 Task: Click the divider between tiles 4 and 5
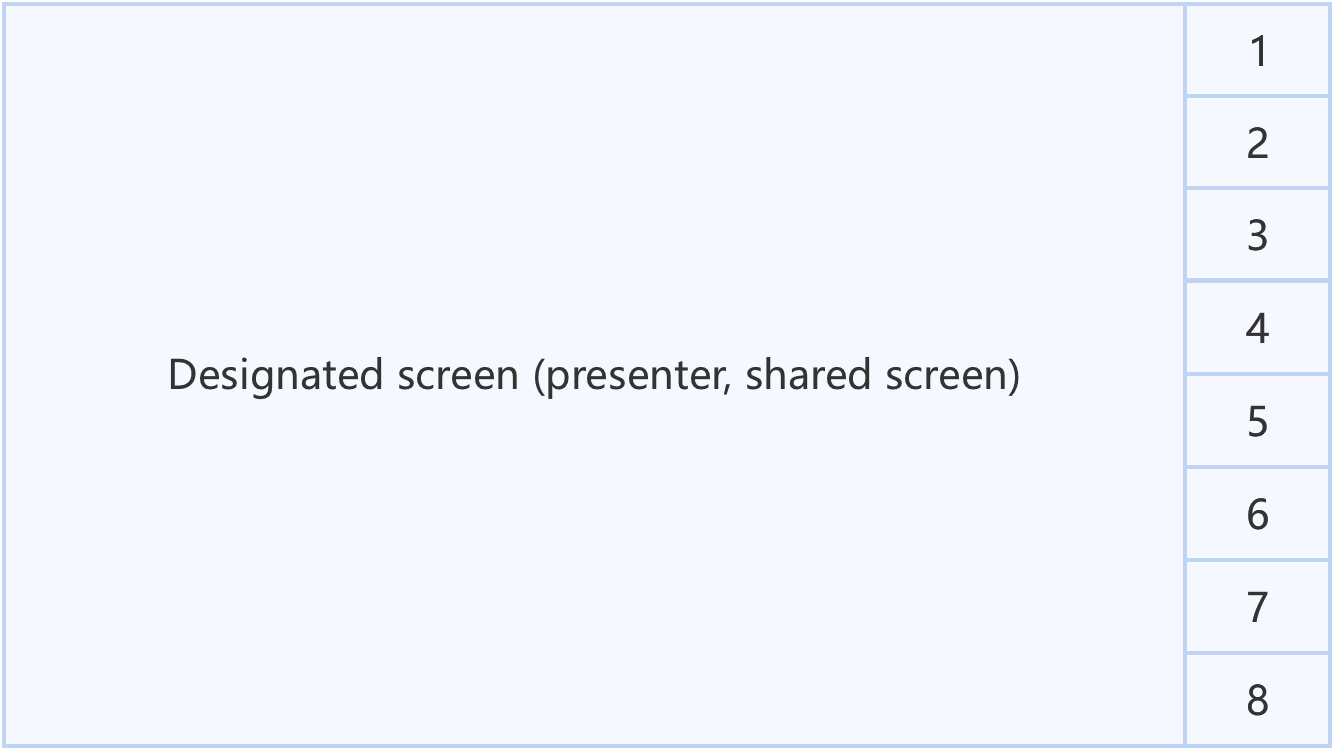(x=1257, y=375)
